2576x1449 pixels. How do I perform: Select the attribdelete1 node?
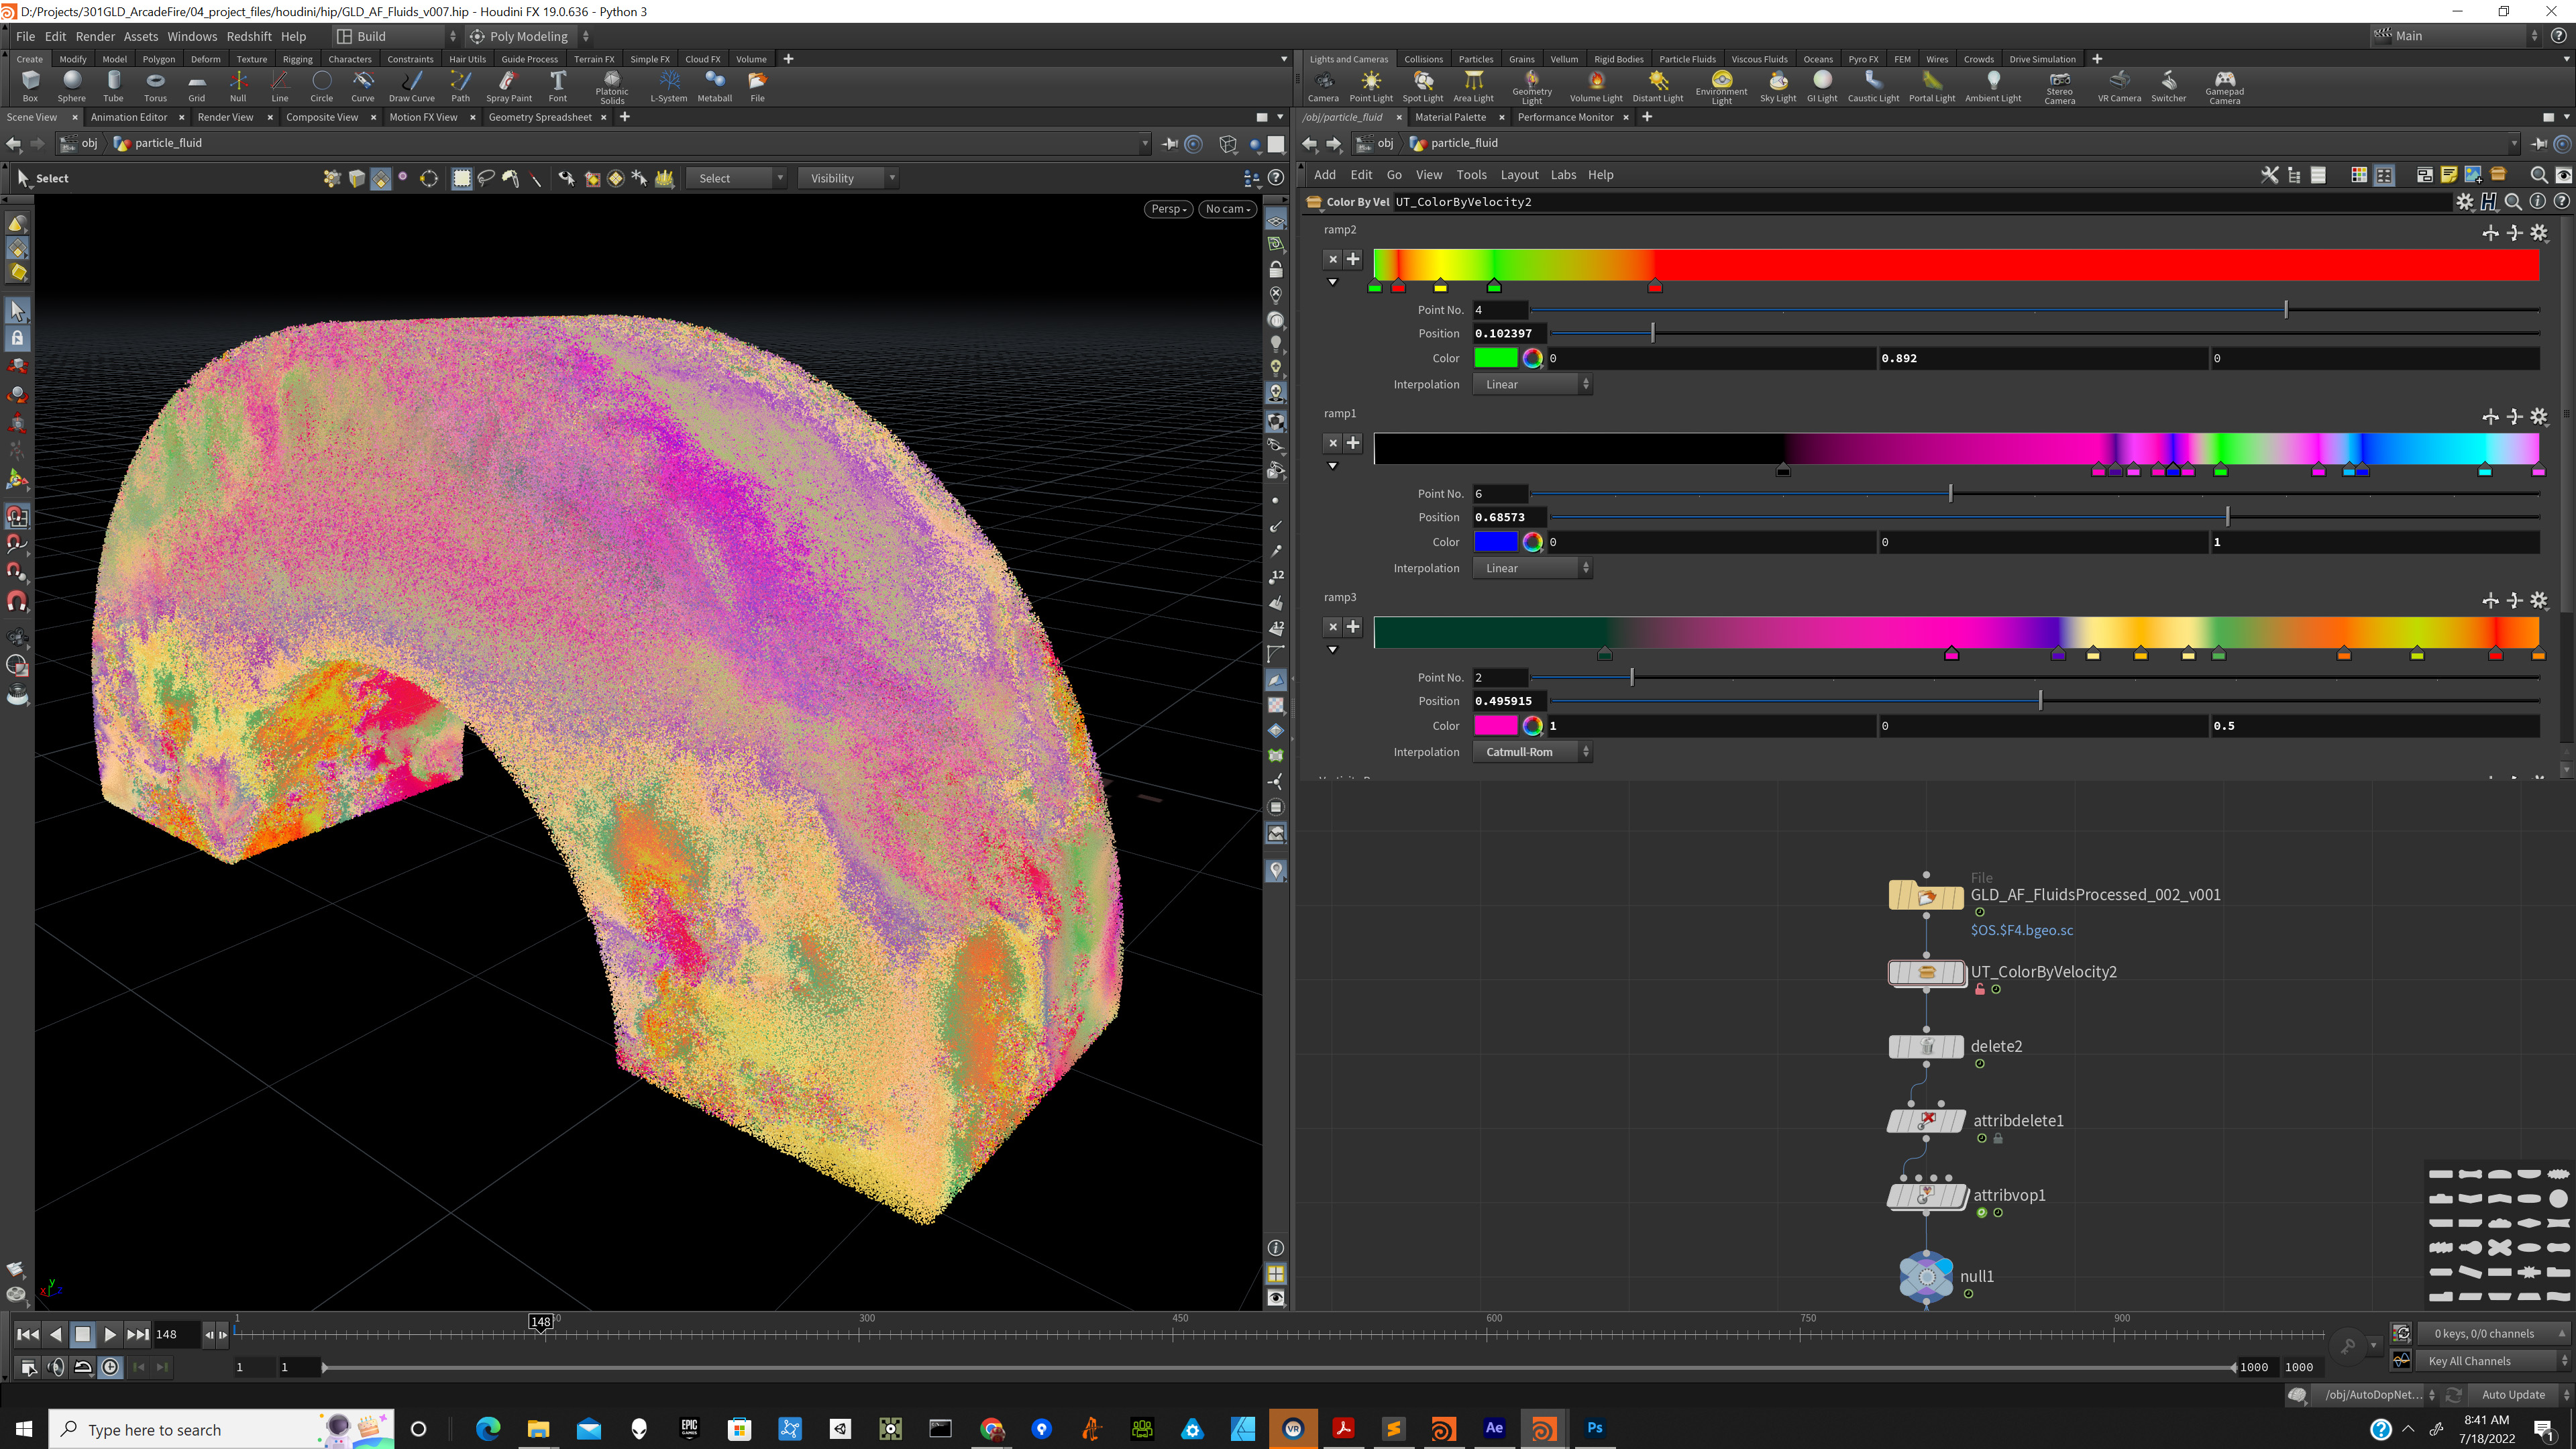(x=1926, y=1121)
